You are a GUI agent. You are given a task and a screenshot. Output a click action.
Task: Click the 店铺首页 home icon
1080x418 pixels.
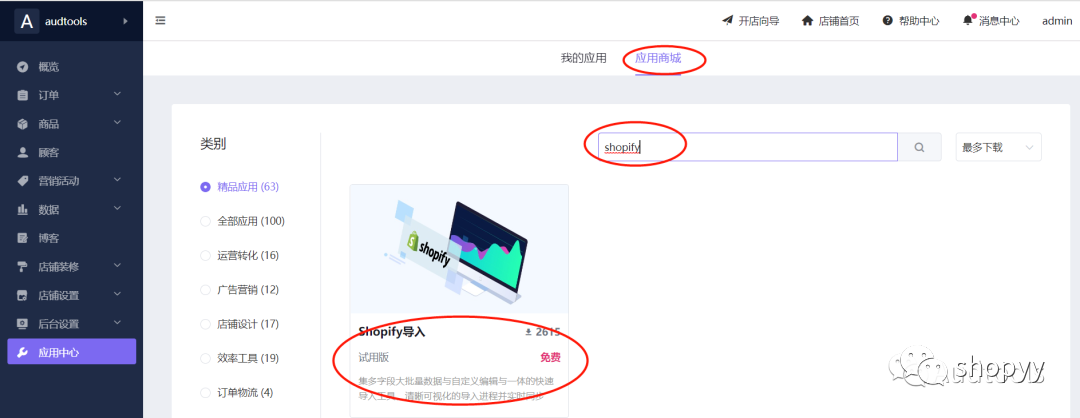pos(807,21)
